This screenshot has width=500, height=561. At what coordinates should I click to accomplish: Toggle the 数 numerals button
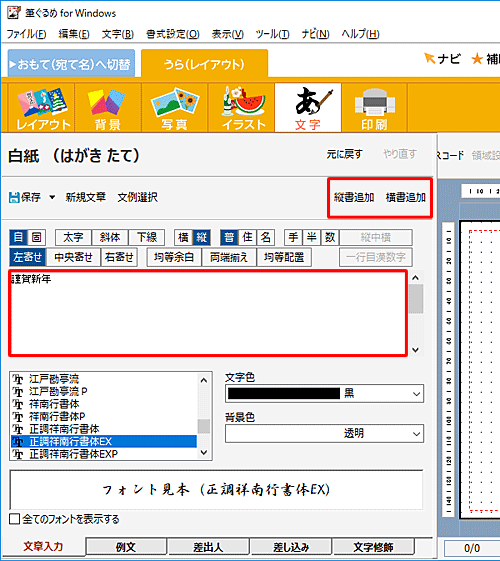click(x=330, y=237)
